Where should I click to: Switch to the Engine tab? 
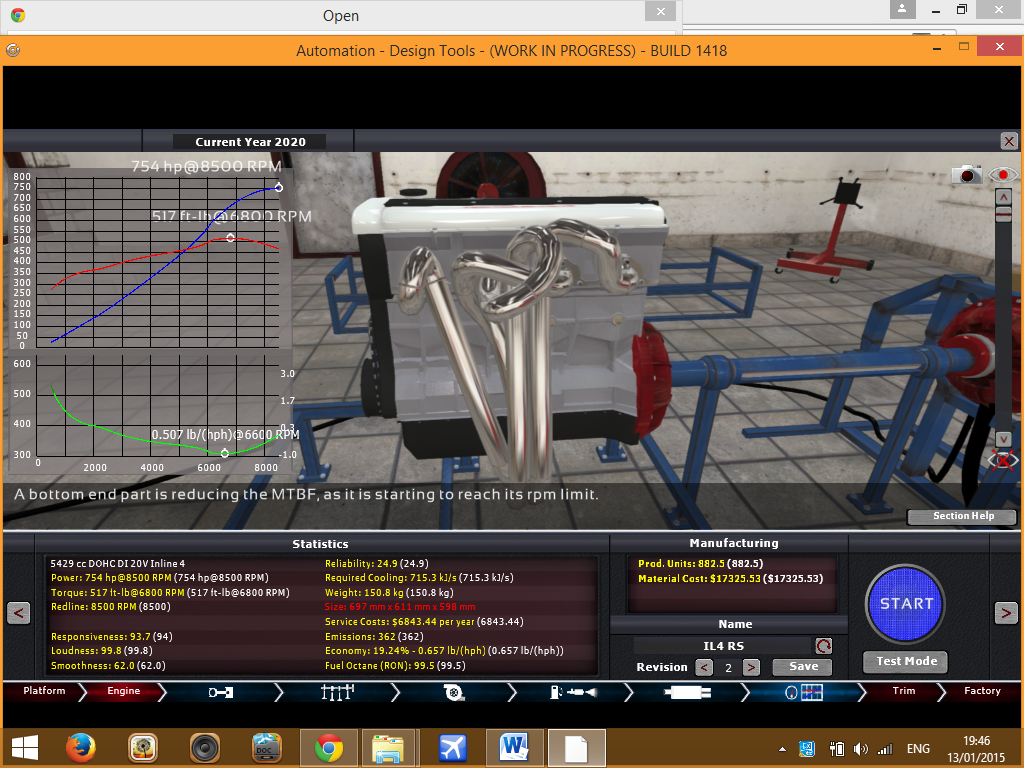123,691
